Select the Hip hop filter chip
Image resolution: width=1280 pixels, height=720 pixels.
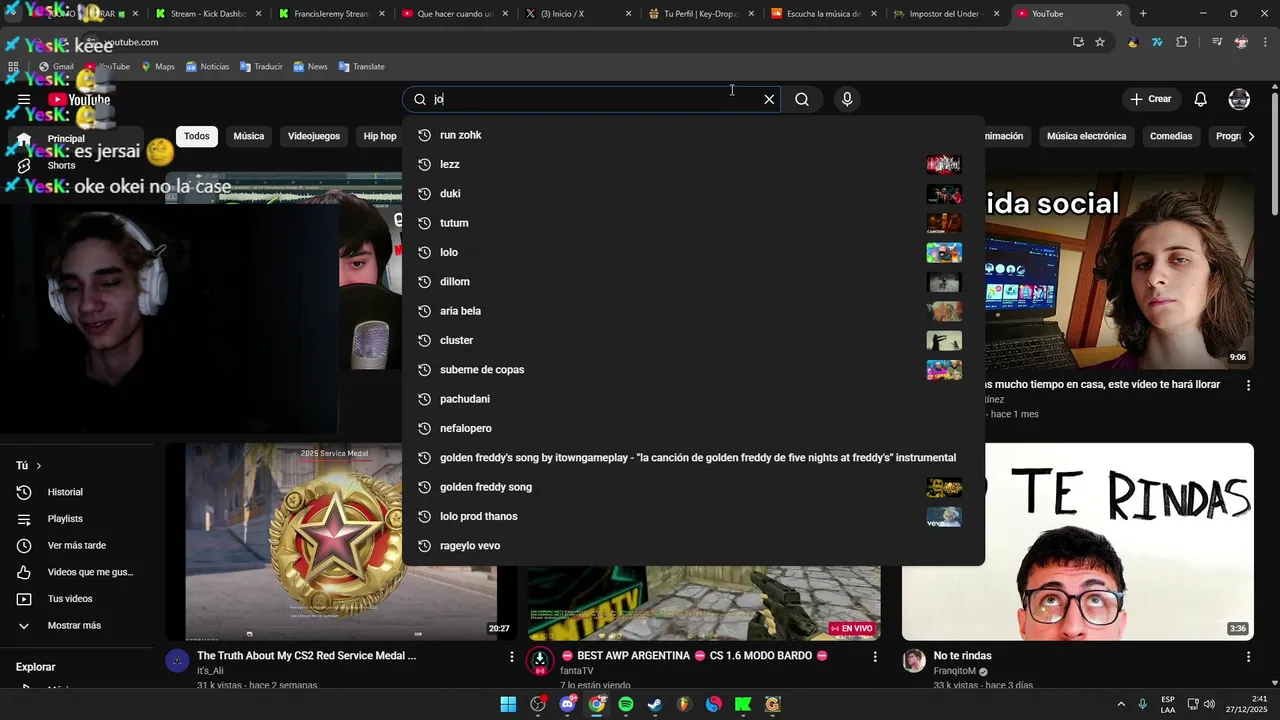tap(380, 136)
